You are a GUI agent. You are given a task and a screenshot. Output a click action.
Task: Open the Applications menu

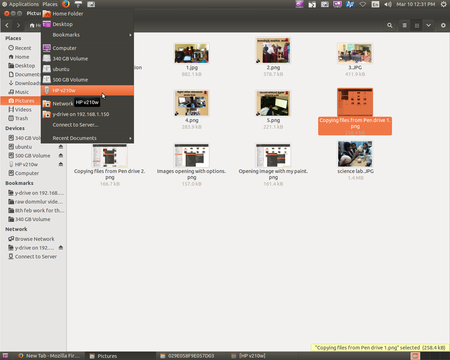click(x=20, y=4)
